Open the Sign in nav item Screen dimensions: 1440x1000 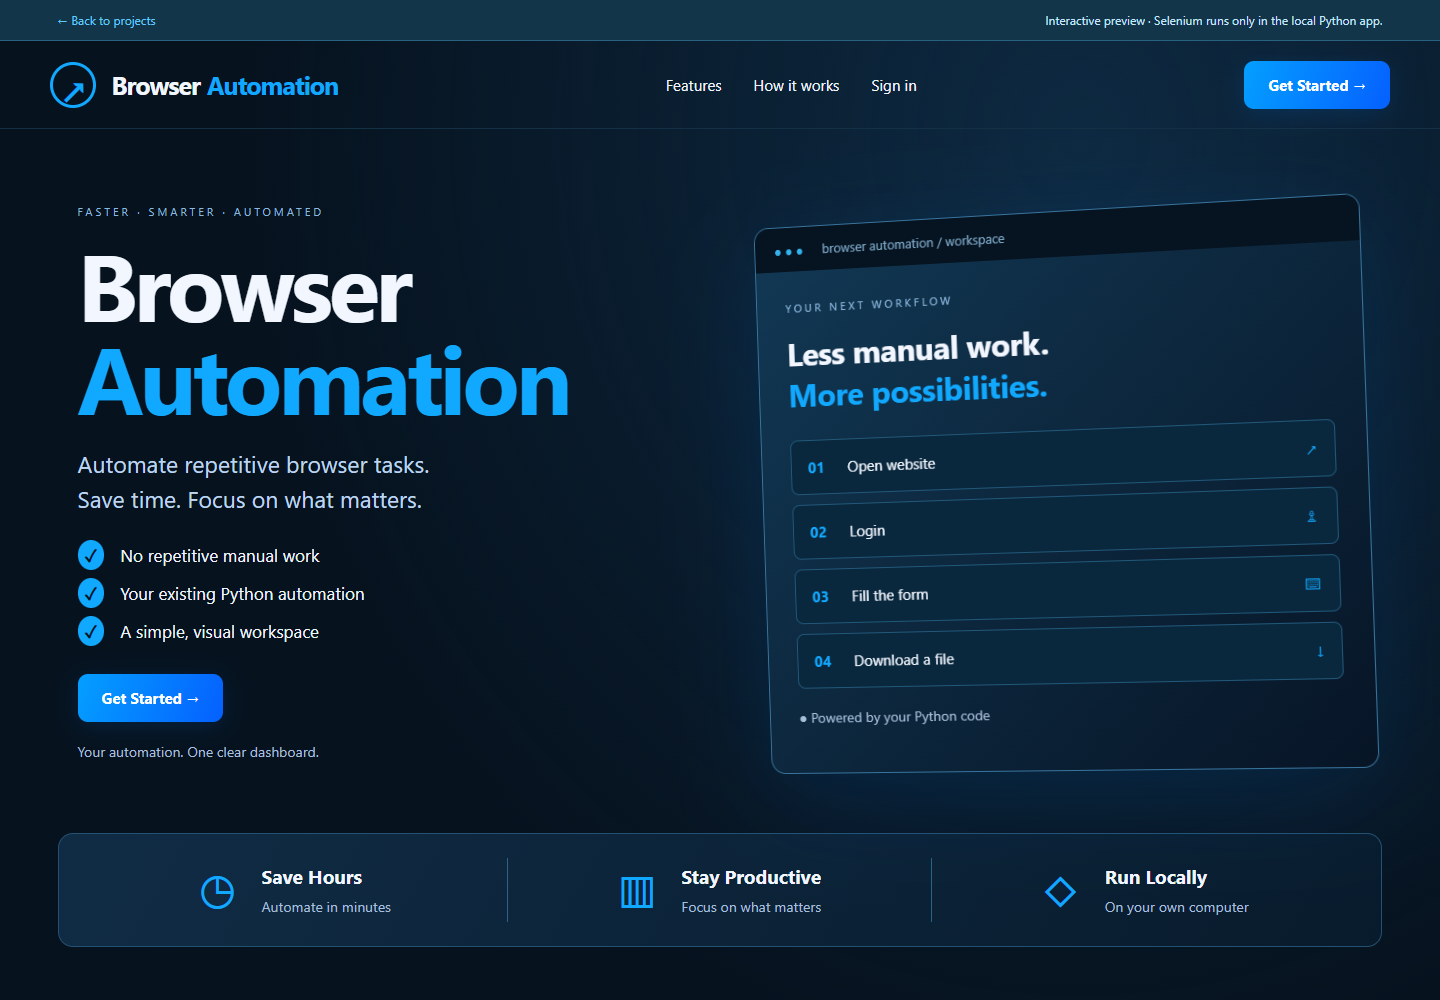point(894,86)
